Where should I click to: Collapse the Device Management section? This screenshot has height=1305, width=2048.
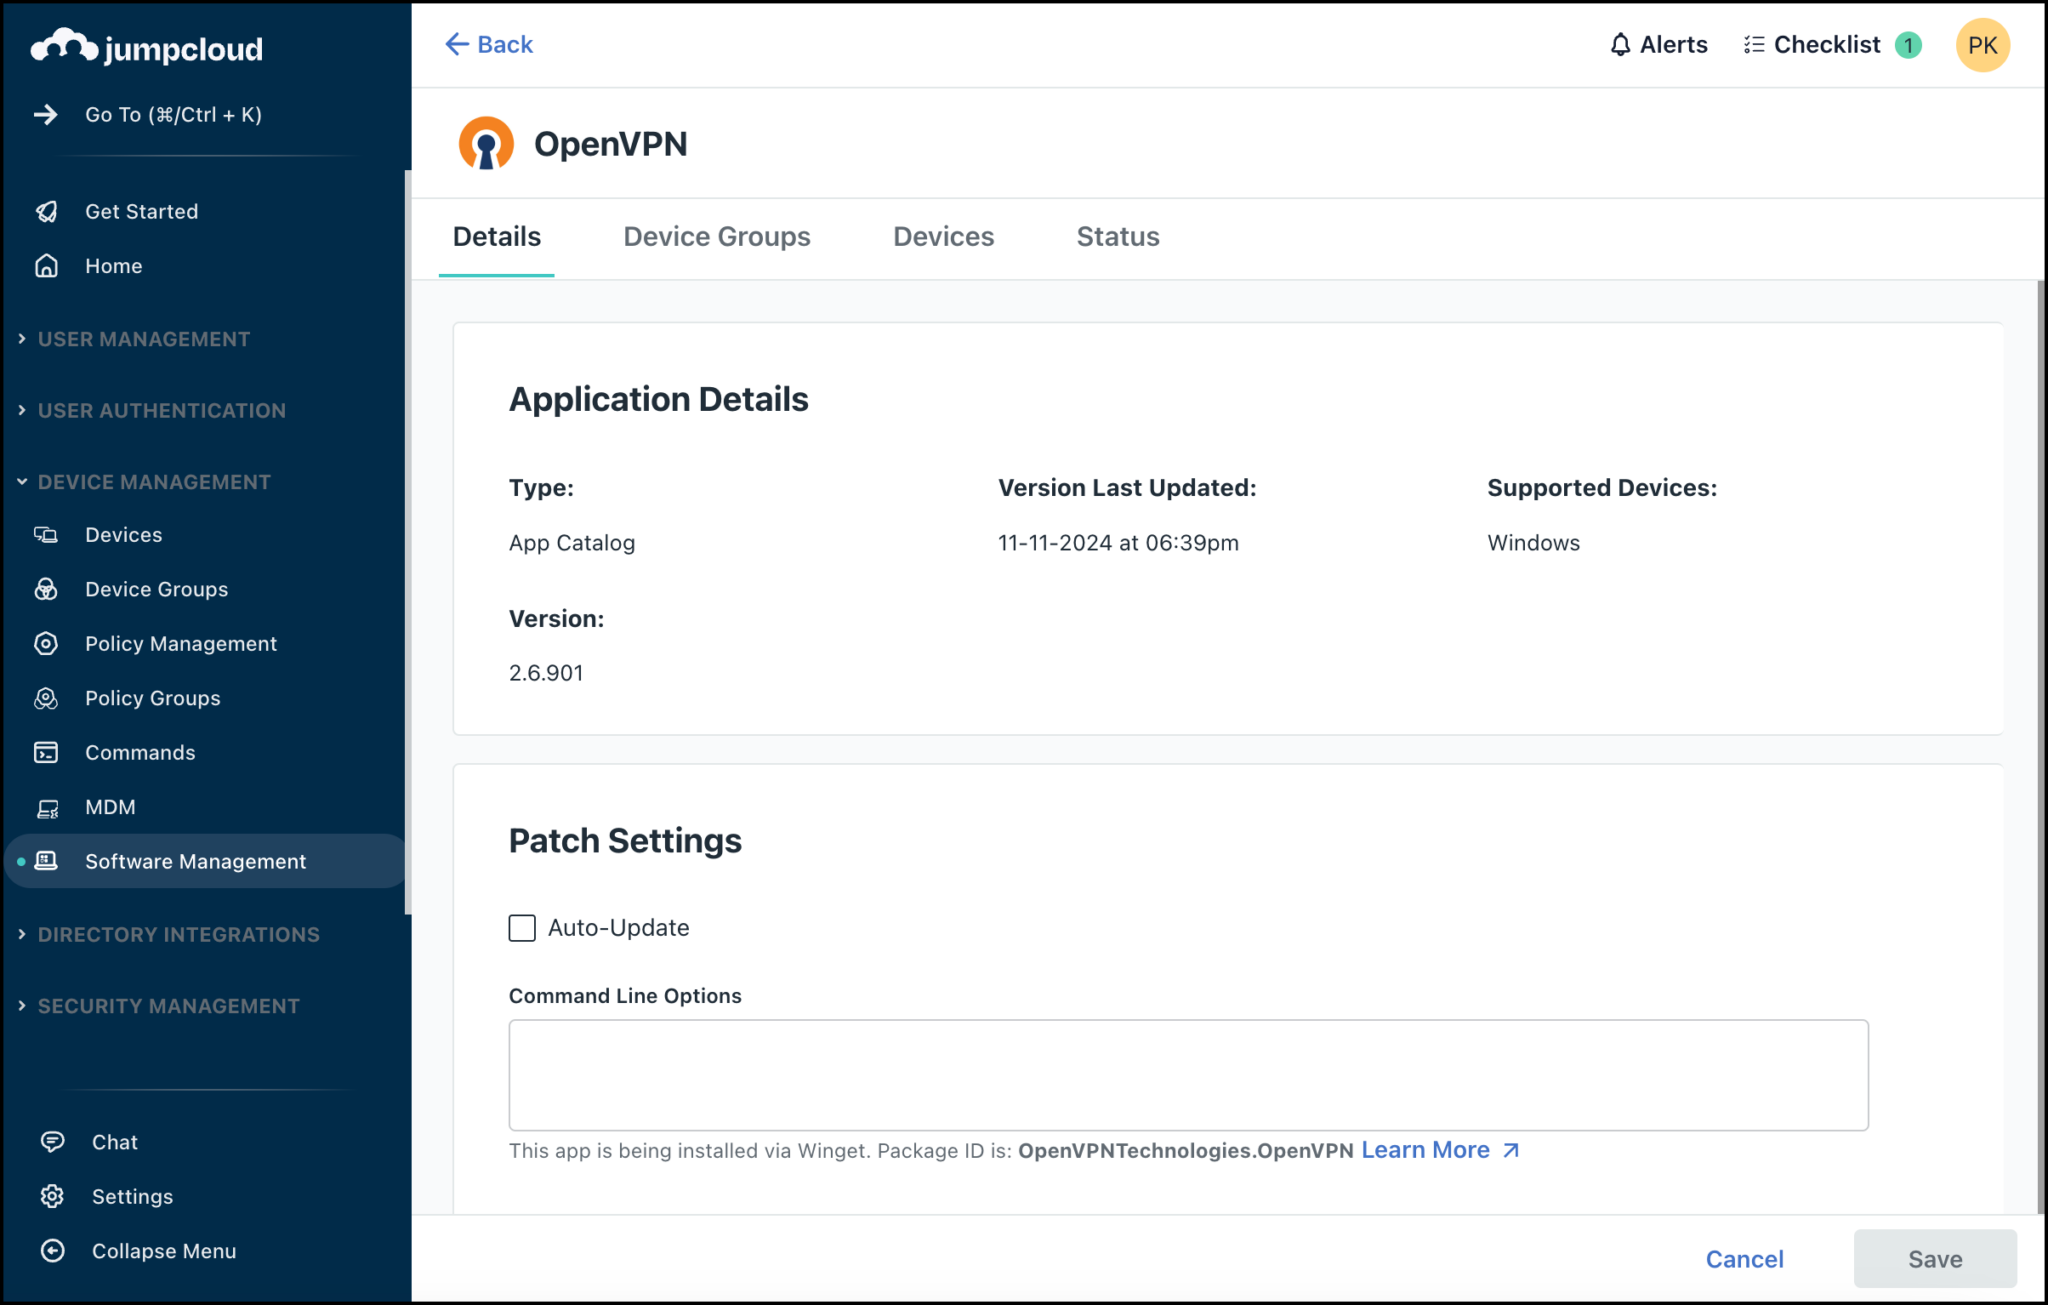(x=154, y=481)
